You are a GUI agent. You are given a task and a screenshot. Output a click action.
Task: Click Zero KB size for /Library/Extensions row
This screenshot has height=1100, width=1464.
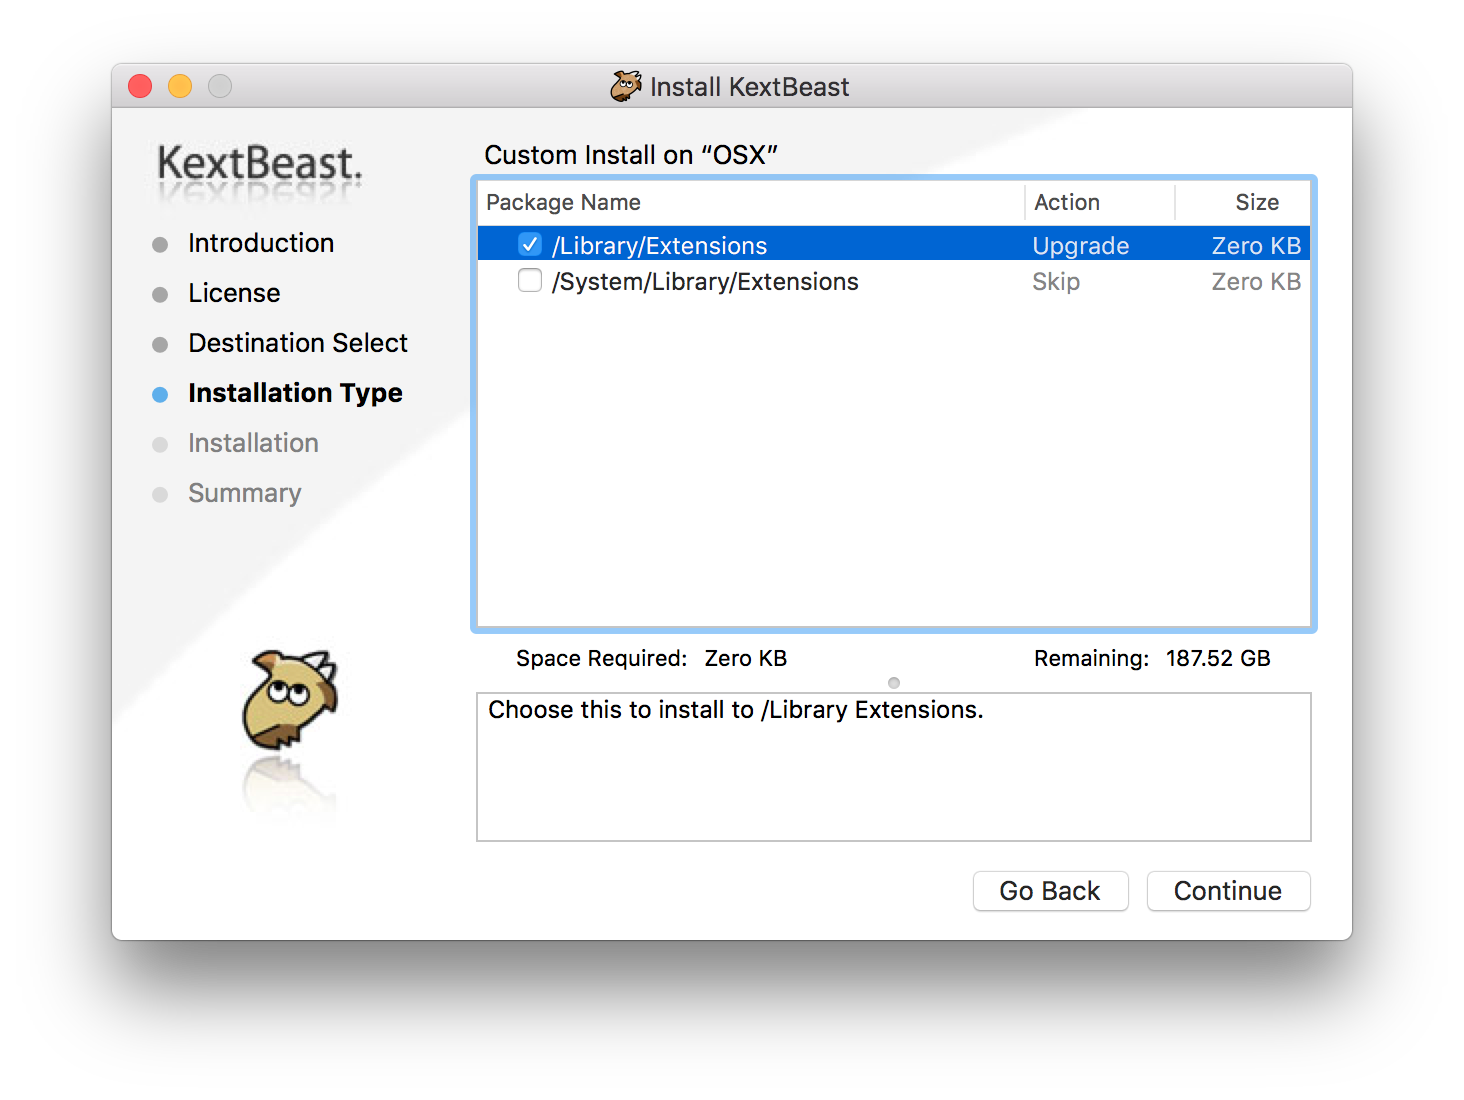pyautogui.click(x=1256, y=246)
